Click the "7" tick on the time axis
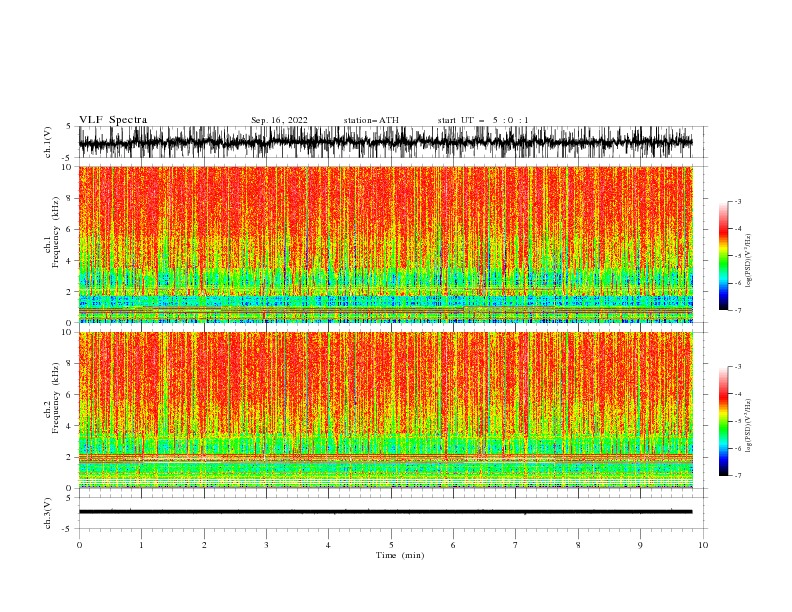Image resolution: width=792 pixels, height=612 pixels. click(x=516, y=545)
